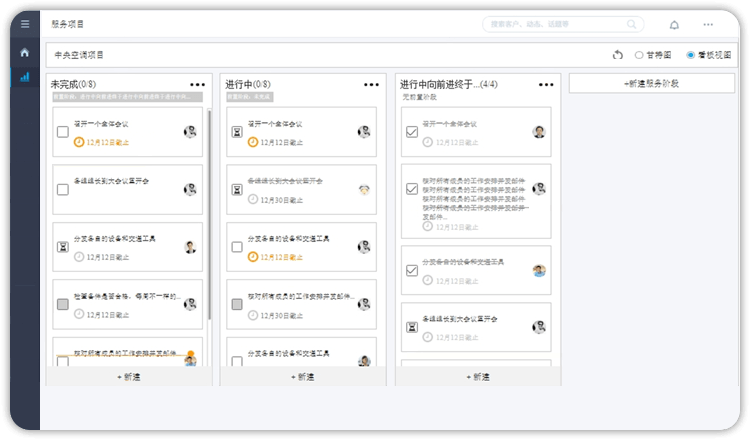This screenshot has height=440, width=750.
Task: Click avatar on 进行中 card 各组组长到大会议室开会
Action: pyautogui.click(x=364, y=190)
